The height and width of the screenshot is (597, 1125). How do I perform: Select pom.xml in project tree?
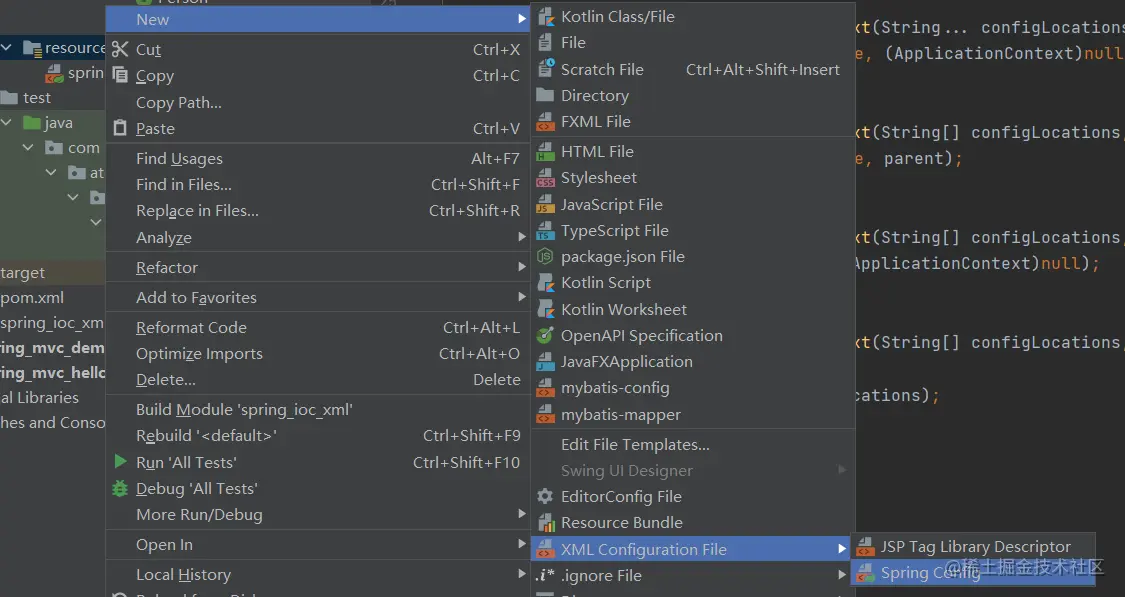pos(32,298)
